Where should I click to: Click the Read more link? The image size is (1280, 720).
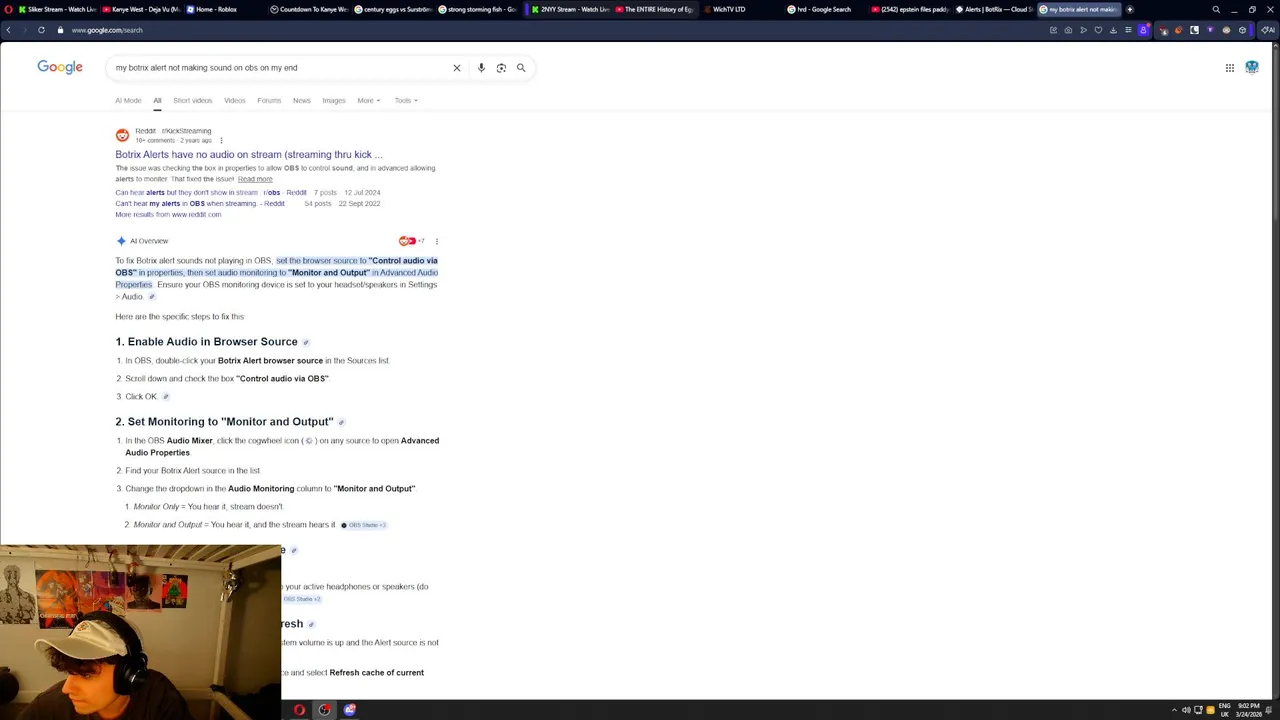(255, 179)
